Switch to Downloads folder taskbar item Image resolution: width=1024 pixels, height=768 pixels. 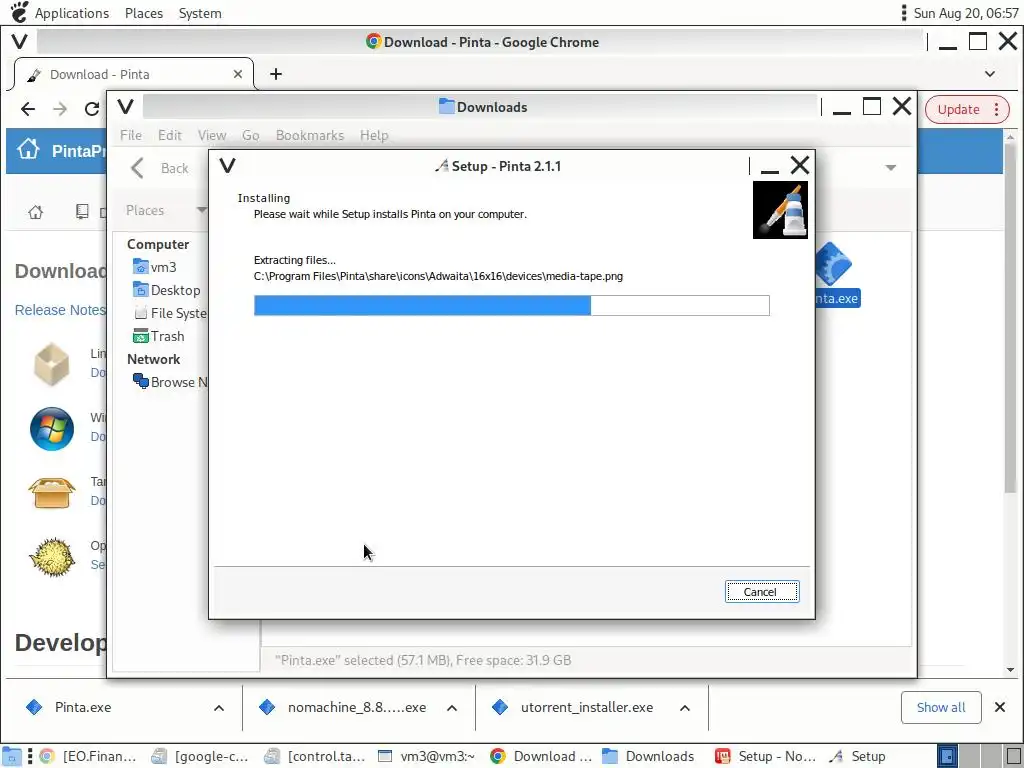(x=648, y=756)
